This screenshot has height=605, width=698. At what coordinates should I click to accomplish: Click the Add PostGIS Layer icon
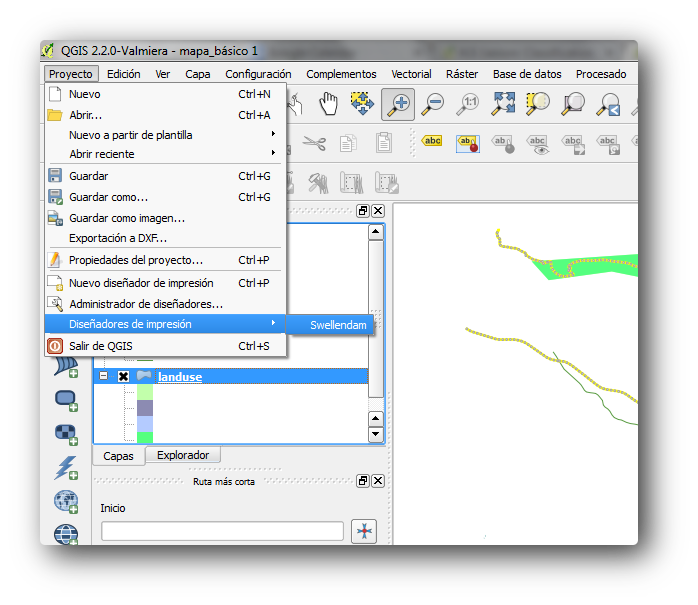[x=66, y=401]
